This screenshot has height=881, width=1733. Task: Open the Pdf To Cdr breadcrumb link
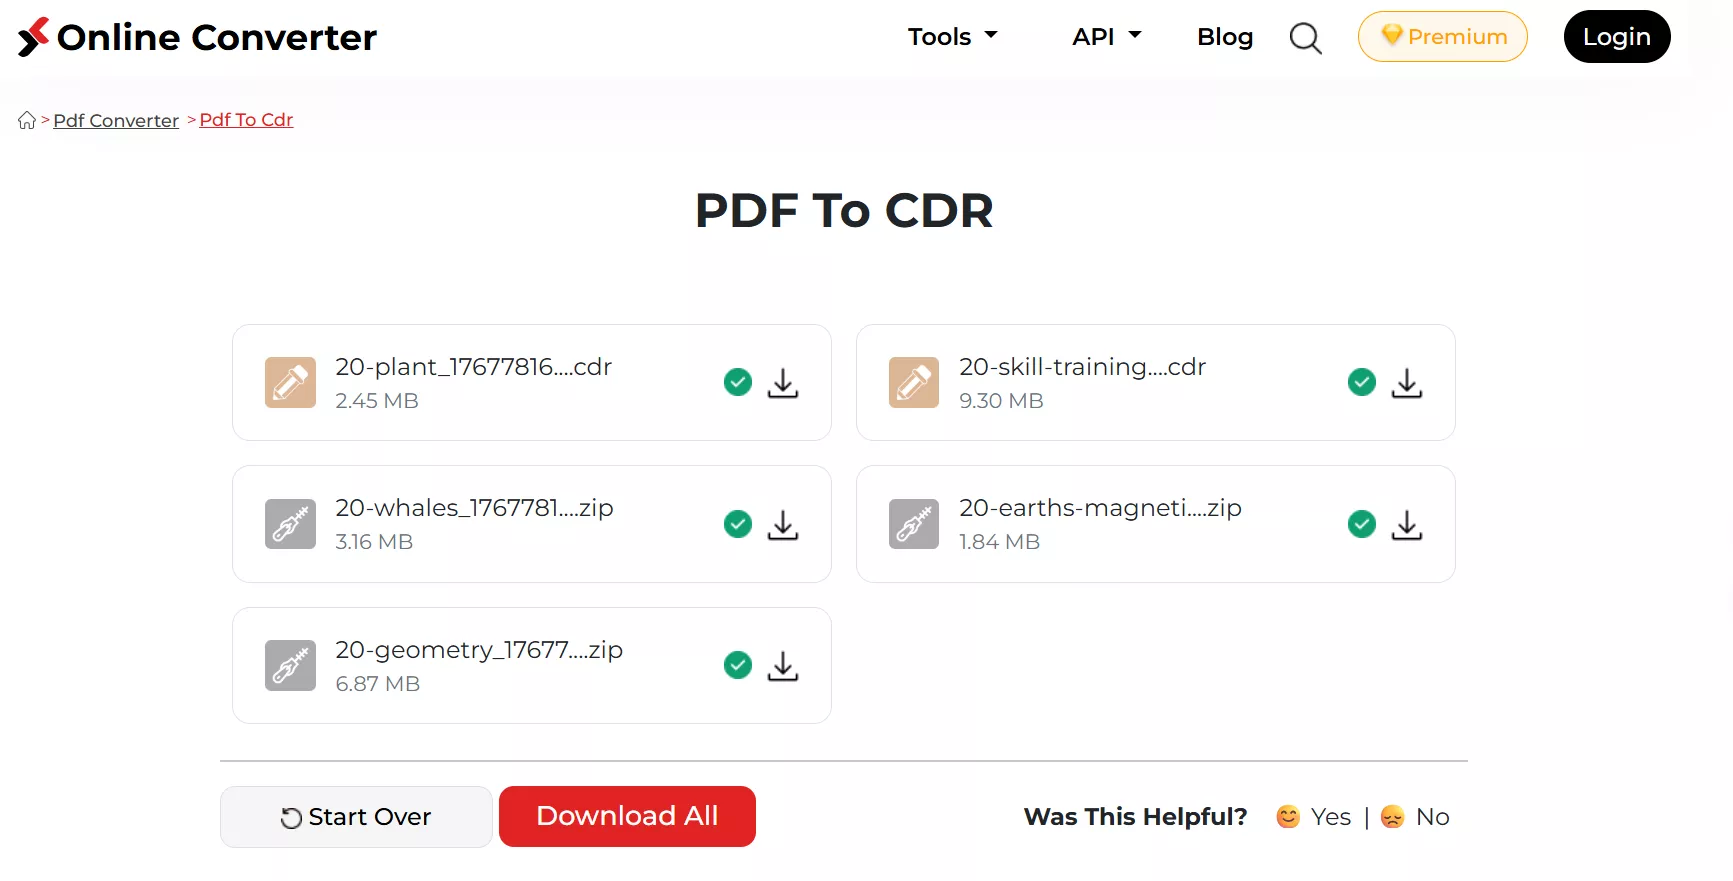pos(246,120)
